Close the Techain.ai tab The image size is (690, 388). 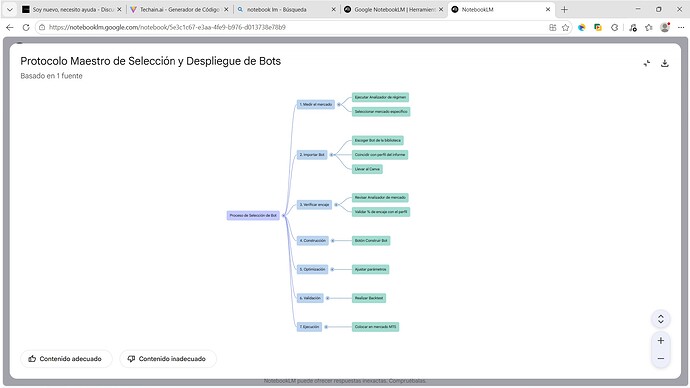226,9
